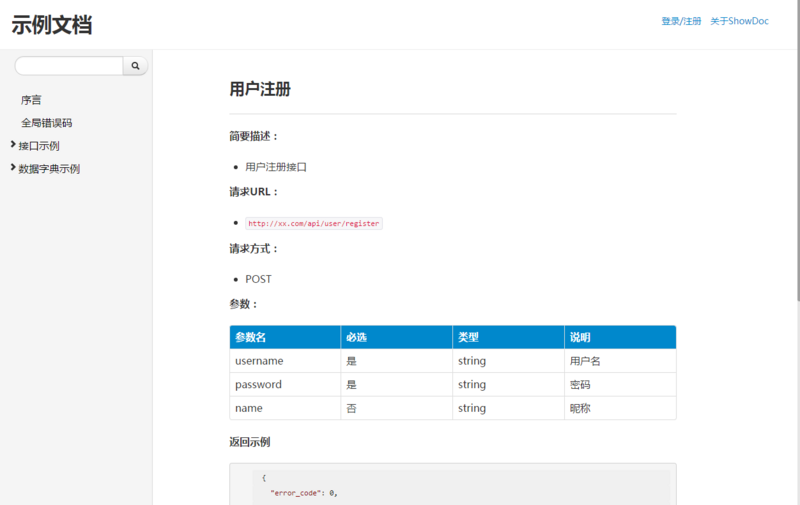Click the 必选 table header
The width and height of the screenshot is (800, 505).
point(356,337)
